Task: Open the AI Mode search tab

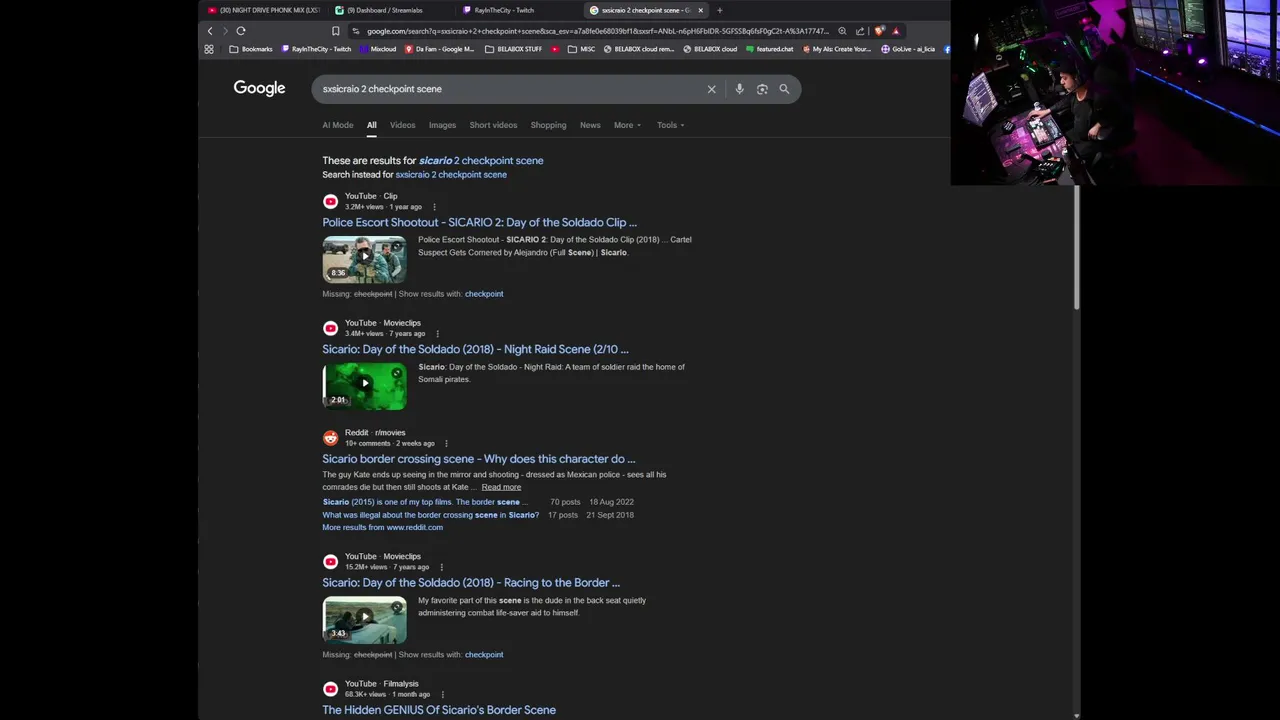Action: [338, 125]
